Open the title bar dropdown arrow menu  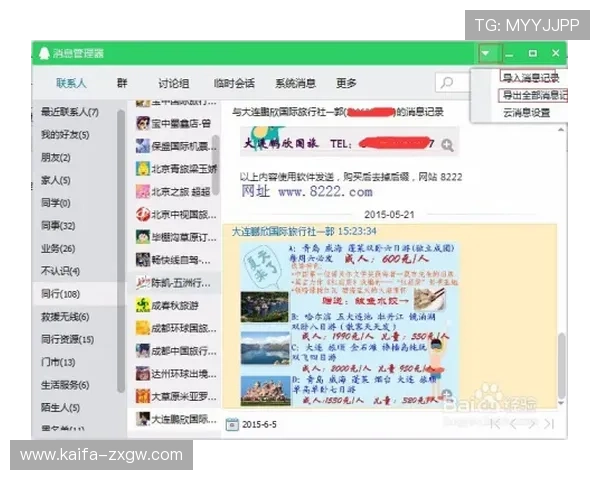(x=486, y=53)
